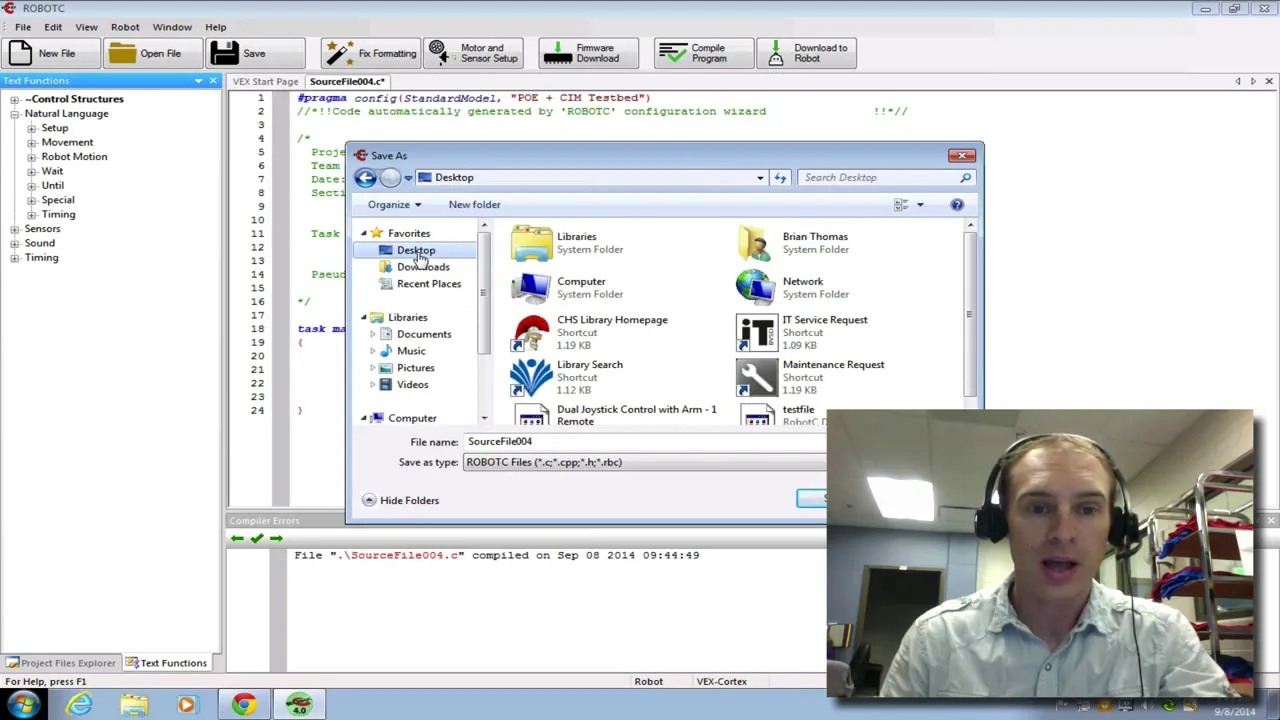Select Downloads under Favorites
1280x720 pixels.
click(x=423, y=267)
